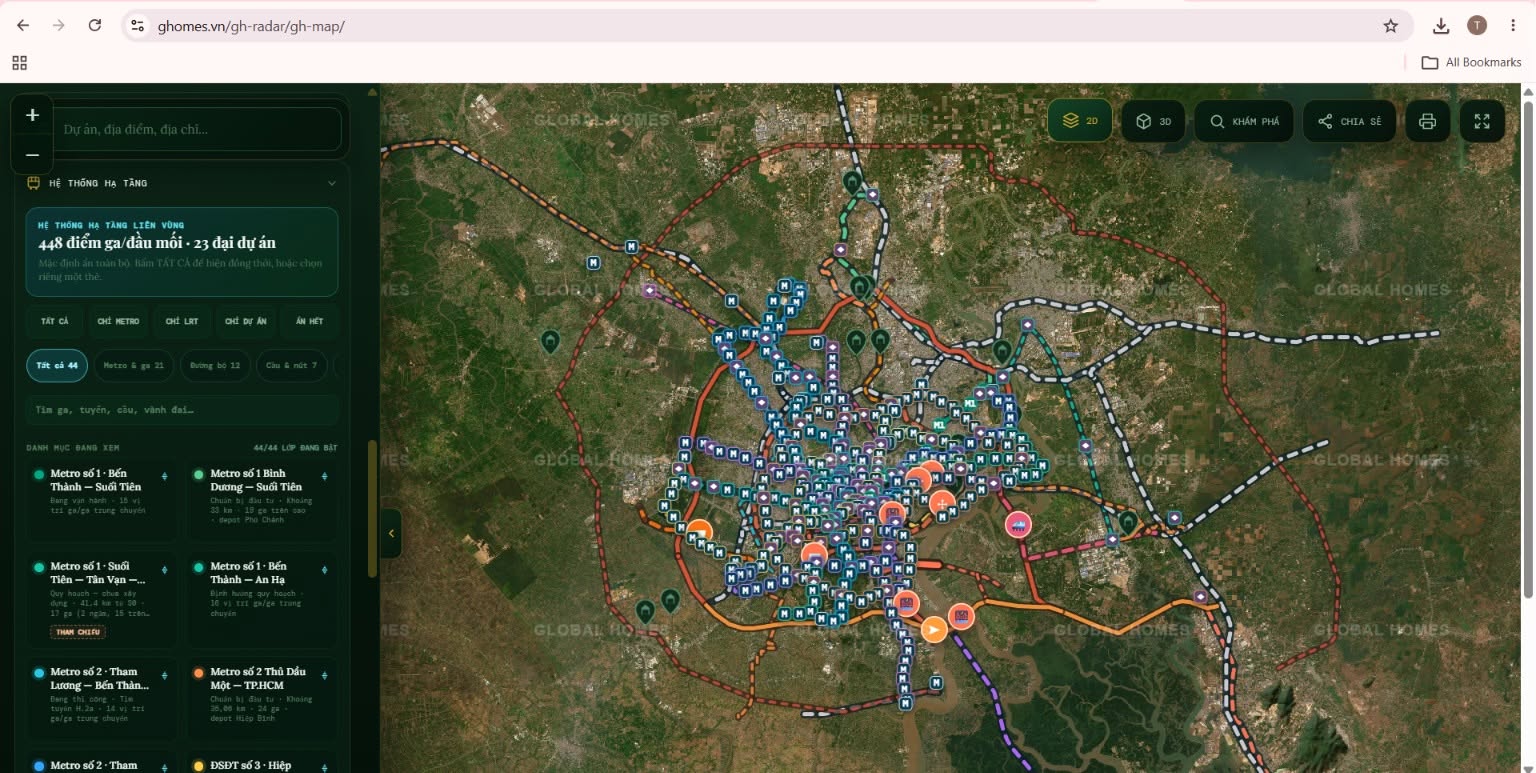
Task: Expand arrows on Suối Tiên — Tân Vạn card
Action: pyautogui.click(x=164, y=570)
